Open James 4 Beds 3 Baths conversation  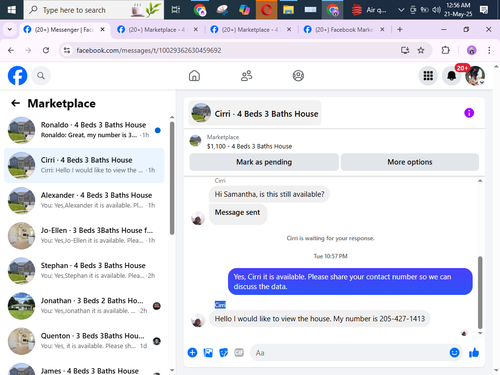(84, 369)
